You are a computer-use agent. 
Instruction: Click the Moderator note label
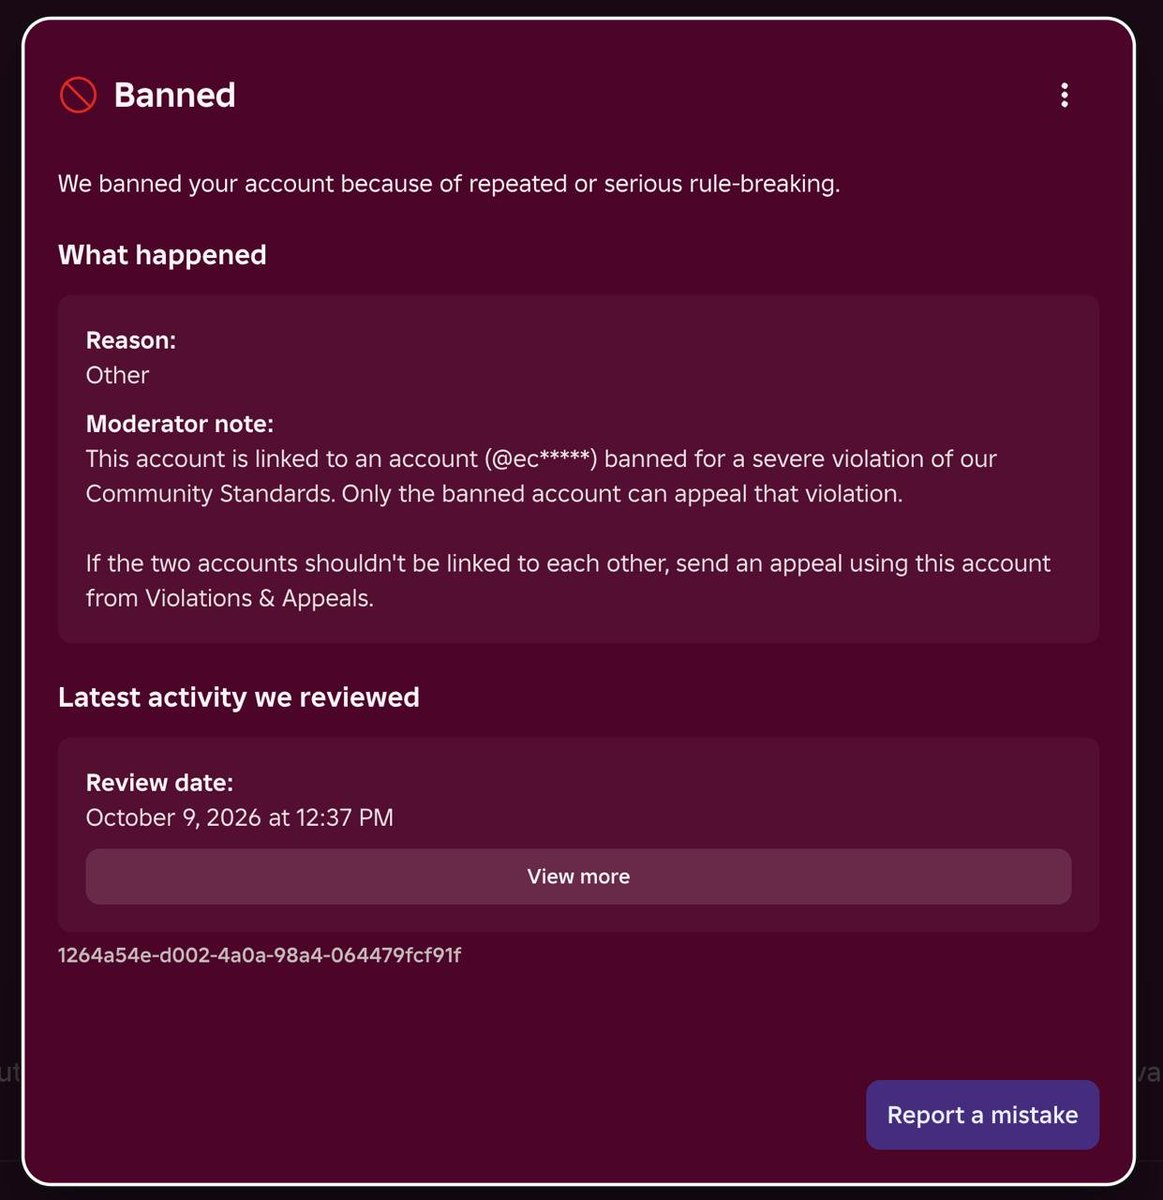coord(180,424)
